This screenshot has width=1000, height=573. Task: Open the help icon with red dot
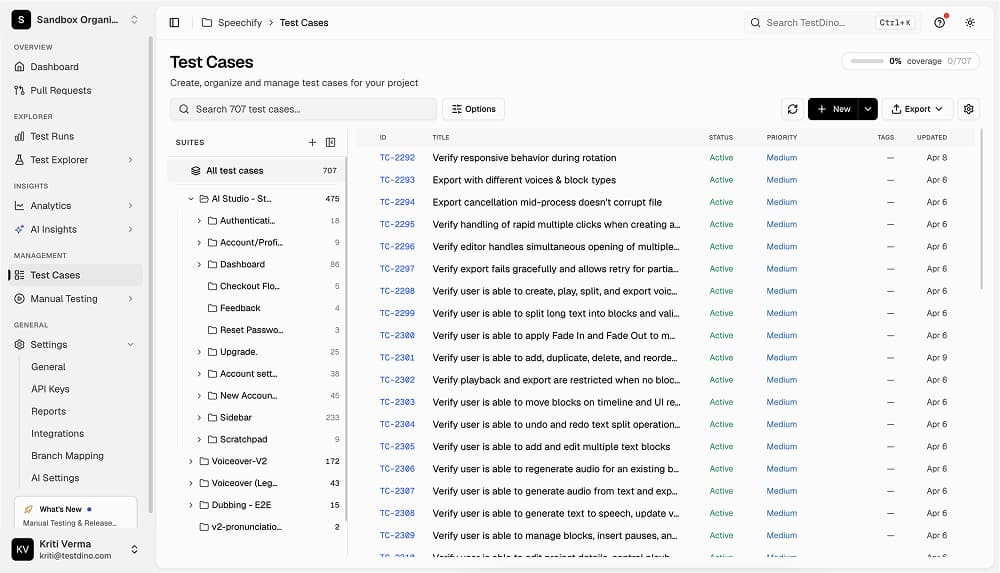939,22
